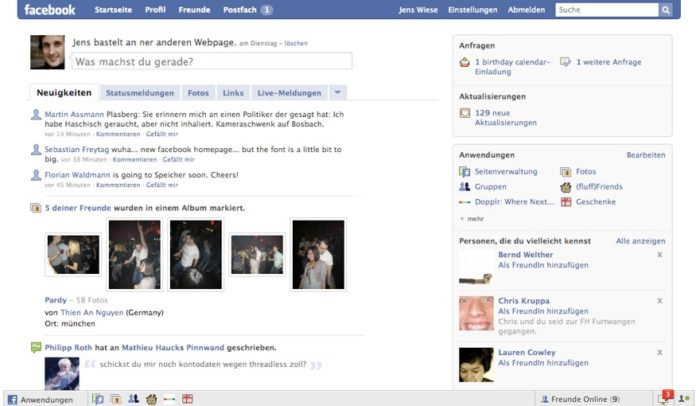Click the Geschenke gift icon

pos(566,202)
